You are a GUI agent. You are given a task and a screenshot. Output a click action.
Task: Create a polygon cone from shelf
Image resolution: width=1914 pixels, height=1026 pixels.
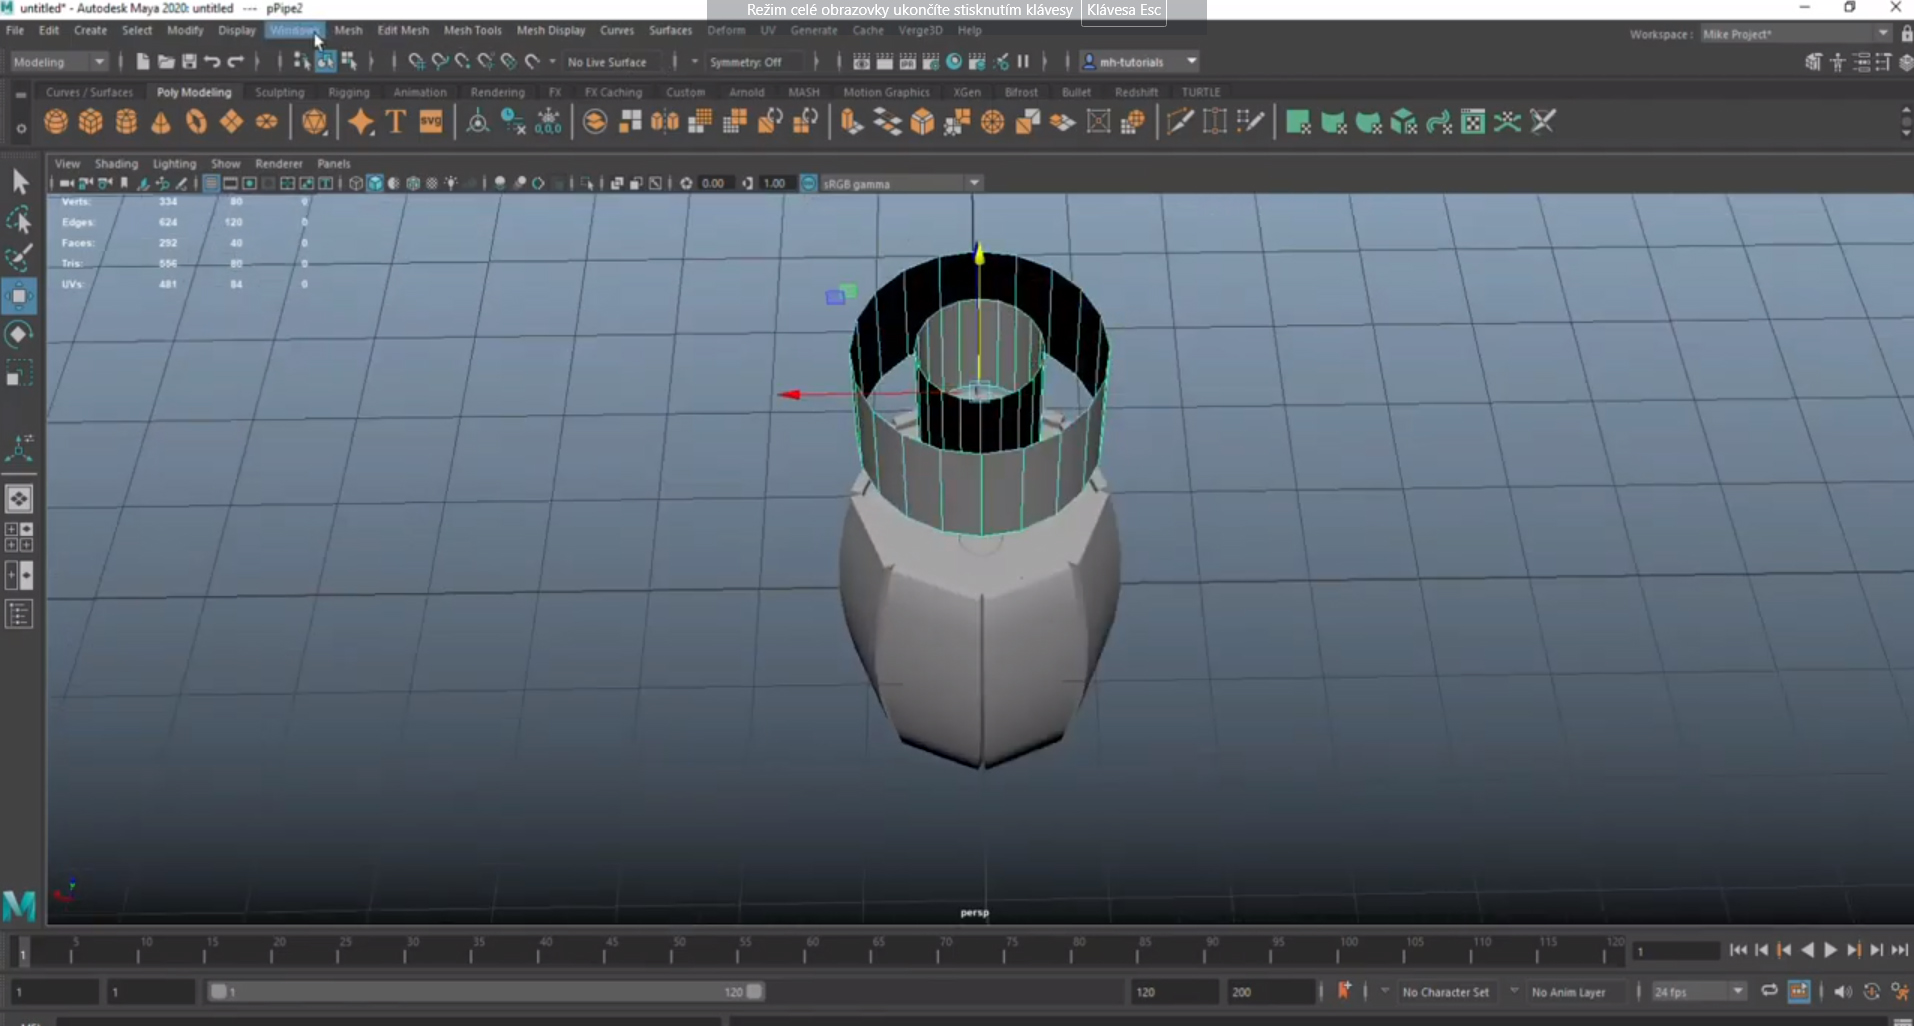tap(161, 122)
